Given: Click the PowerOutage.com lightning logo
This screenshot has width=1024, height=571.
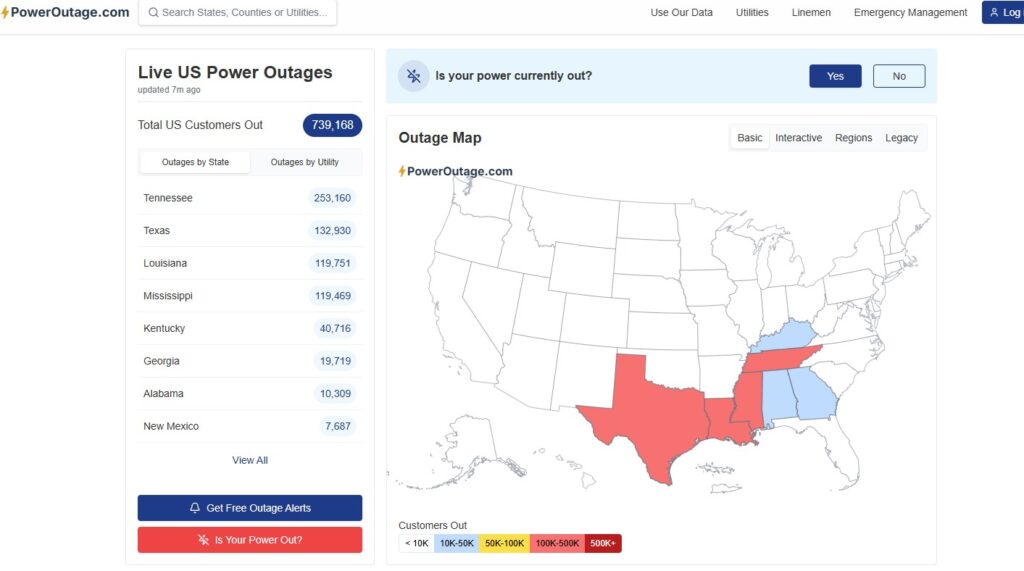Looking at the screenshot, I should pyautogui.click(x=5, y=12).
